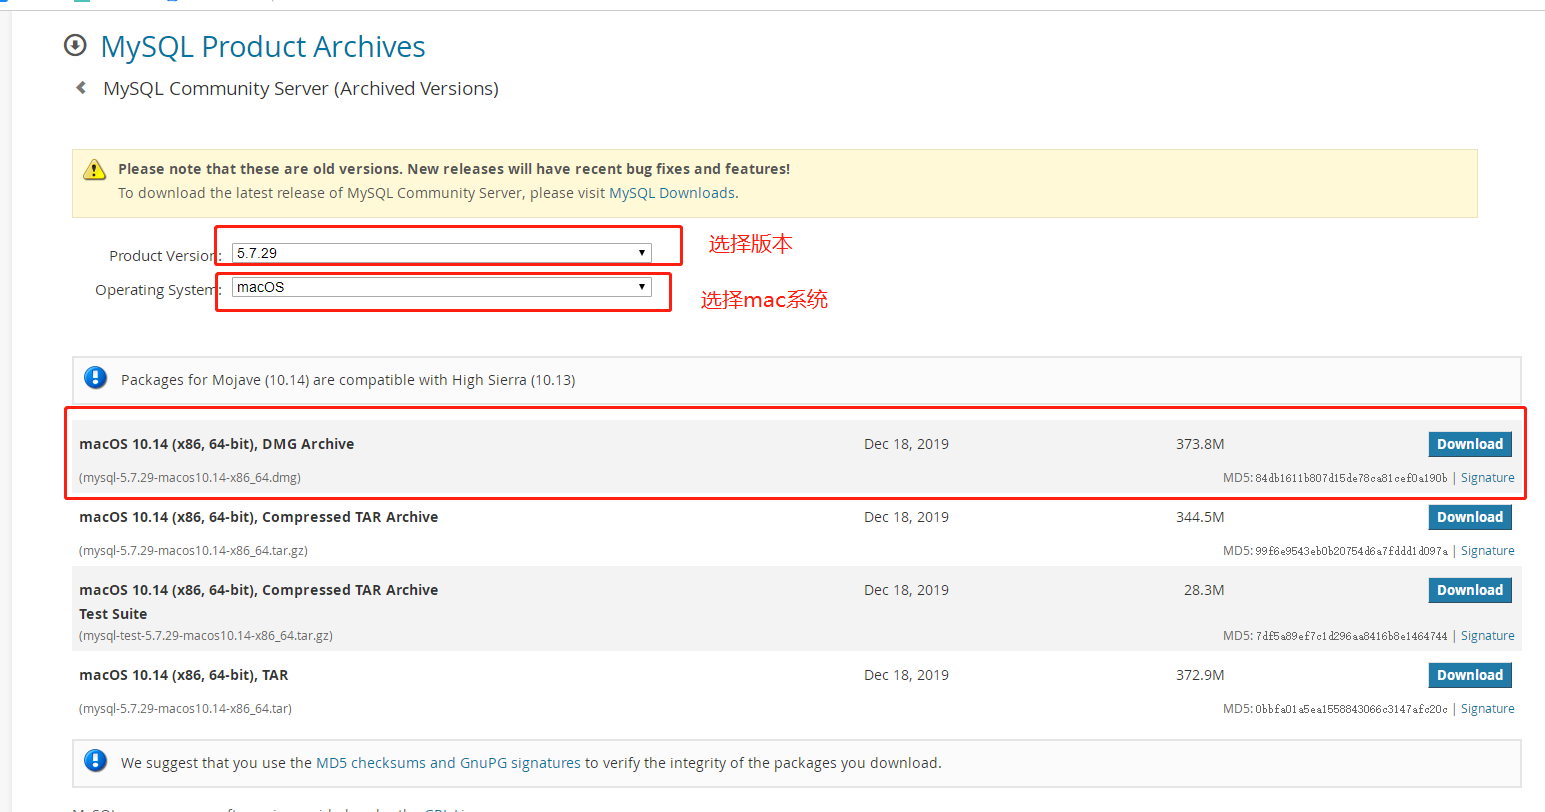Open the Operating System dropdown showing macOS
Screen dimensions: 1545x812
point(442,287)
